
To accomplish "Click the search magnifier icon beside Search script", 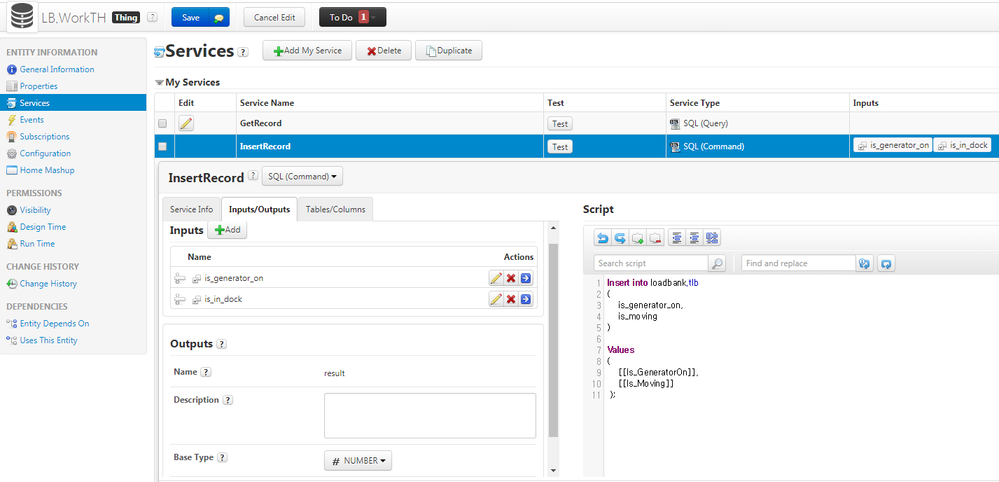I will (x=717, y=263).
